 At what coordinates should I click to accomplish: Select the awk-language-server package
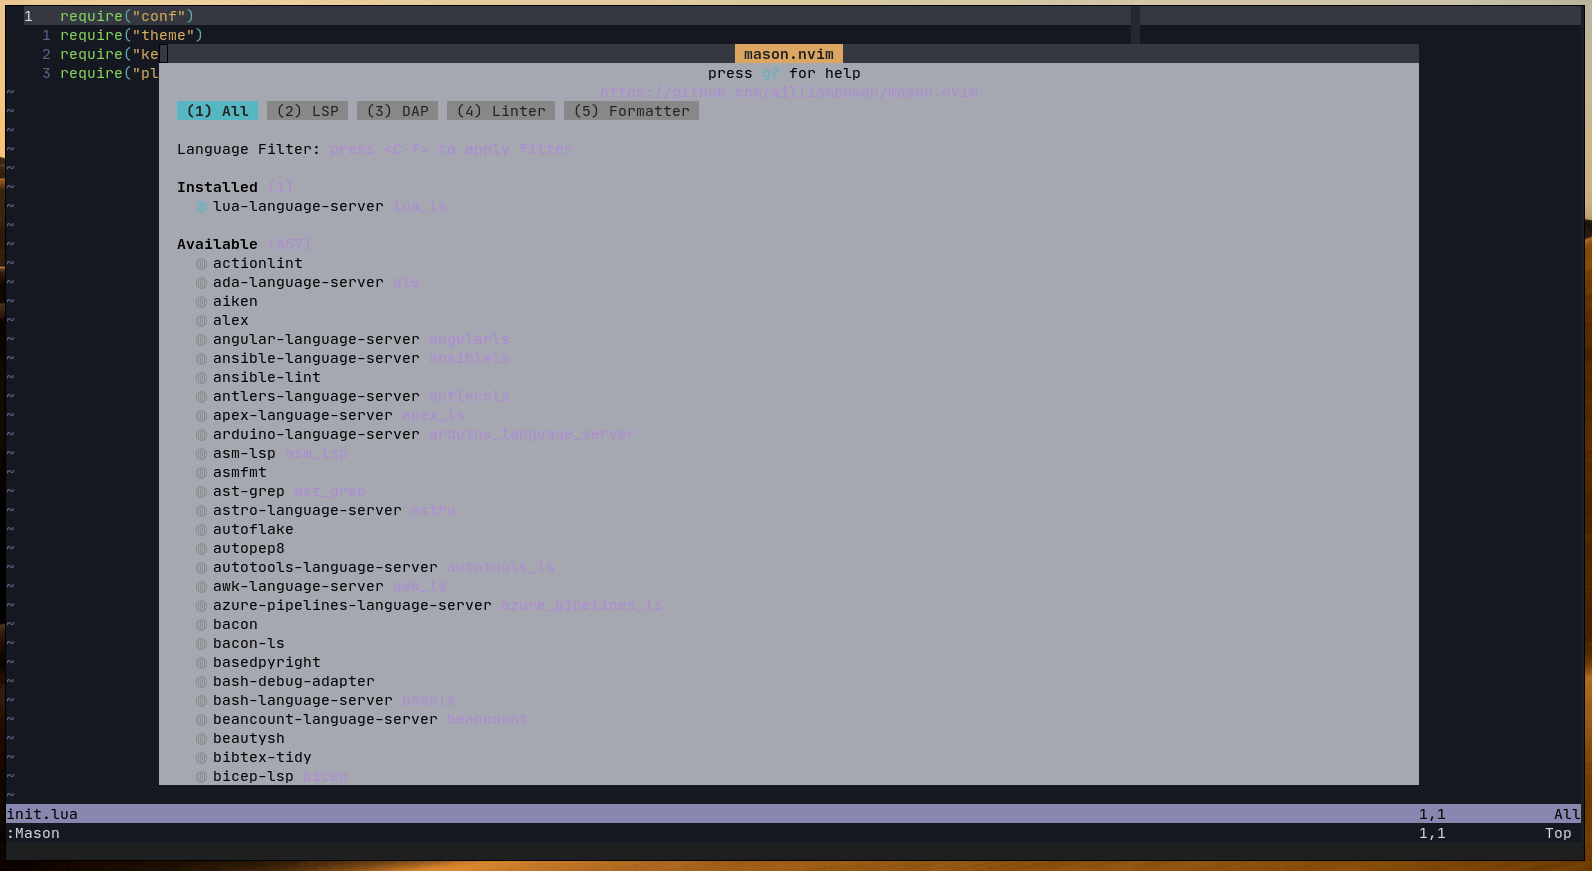pos(298,586)
